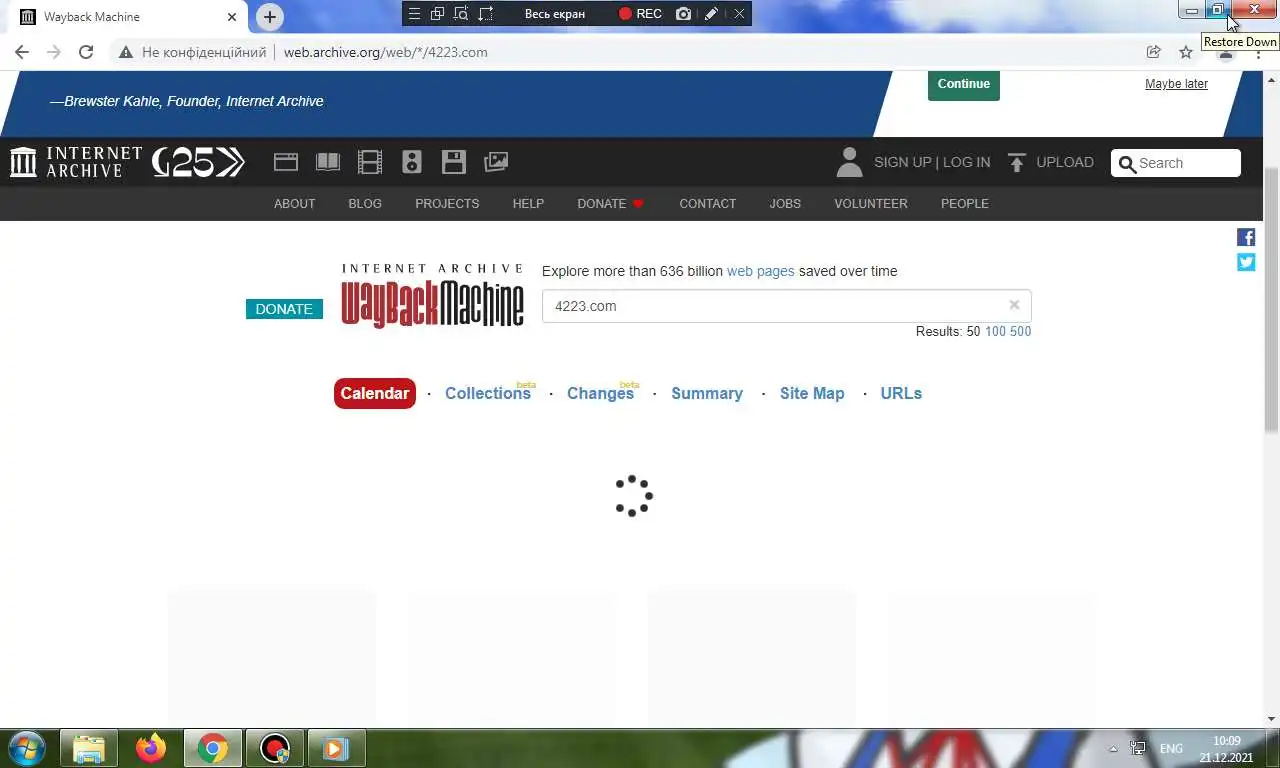Open the Windows Start menu
Viewport: 1280px width, 768px height.
pyautogui.click(x=26, y=748)
